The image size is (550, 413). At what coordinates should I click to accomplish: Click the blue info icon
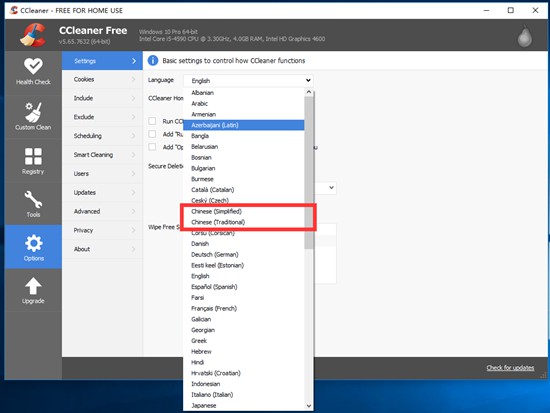tap(153, 61)
